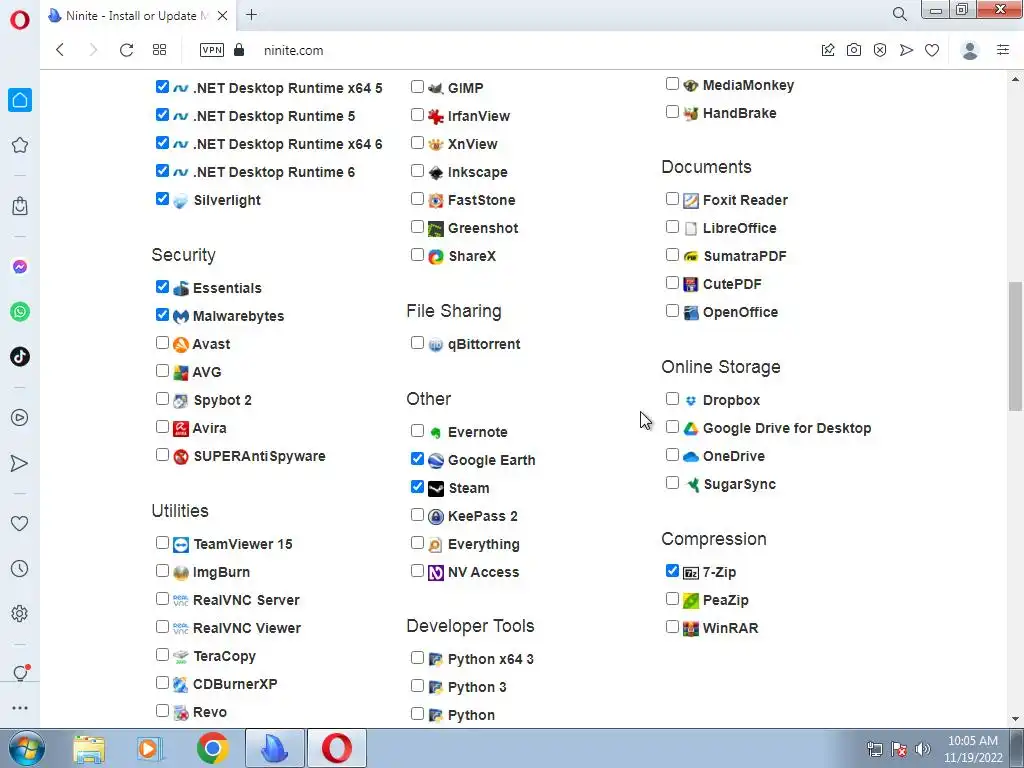Screen dimensions: 1024x768
Task: Open the lightbulb tips icon in sidebar
Action: click(x=20, y=673)
